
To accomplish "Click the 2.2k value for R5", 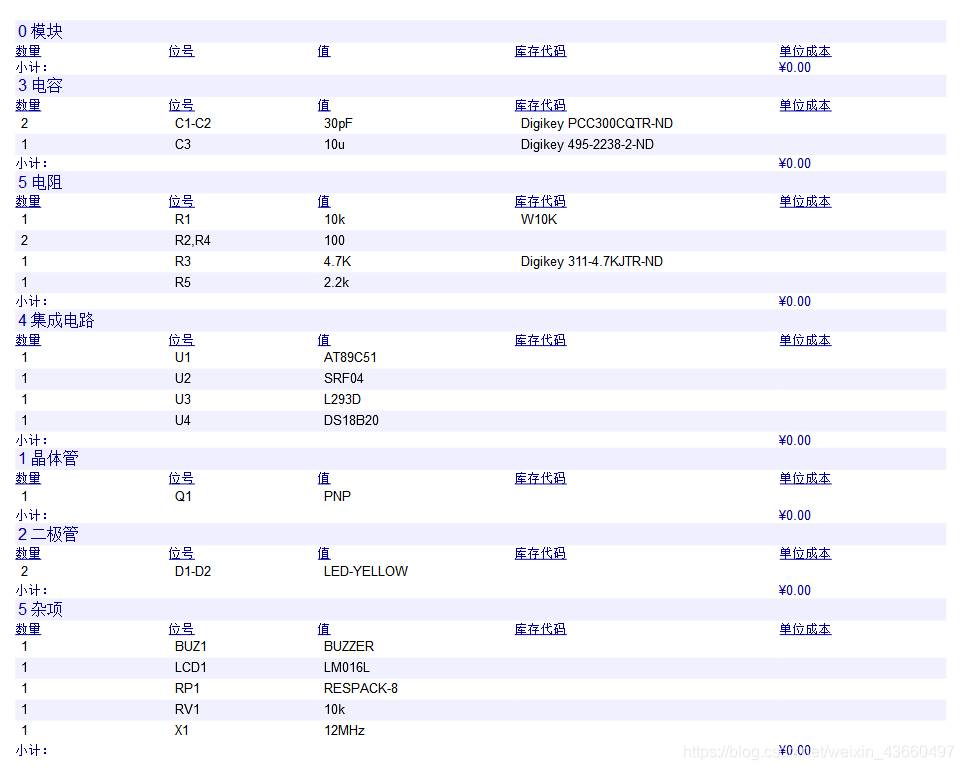I will 336,282.
